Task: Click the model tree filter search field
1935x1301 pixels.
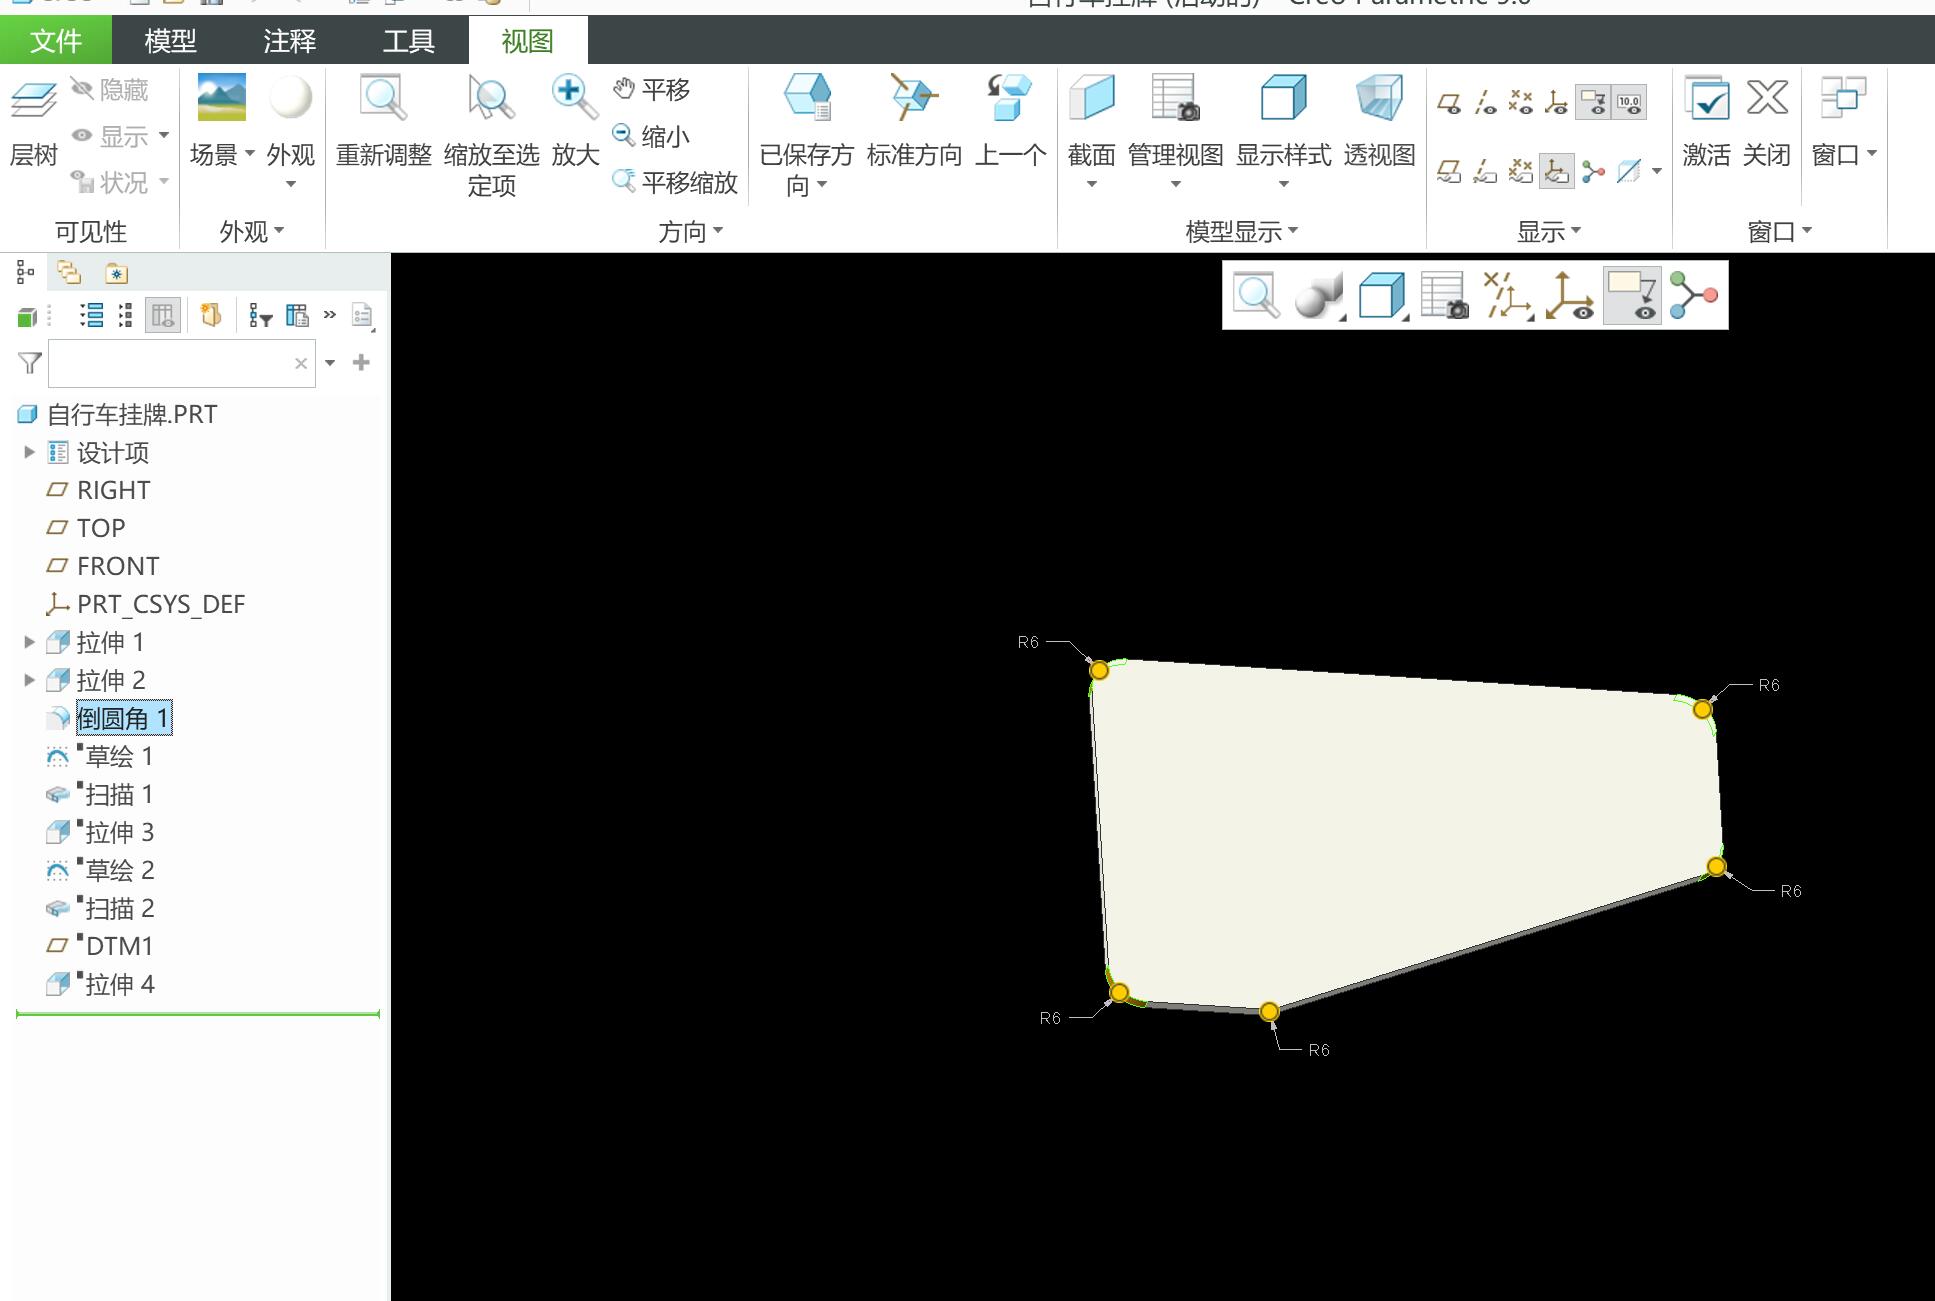Action: pos(170,363)
